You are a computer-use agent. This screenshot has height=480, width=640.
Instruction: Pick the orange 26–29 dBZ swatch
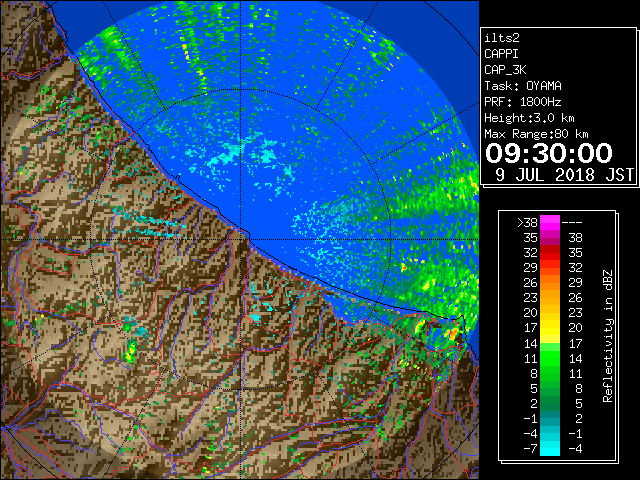550,282
